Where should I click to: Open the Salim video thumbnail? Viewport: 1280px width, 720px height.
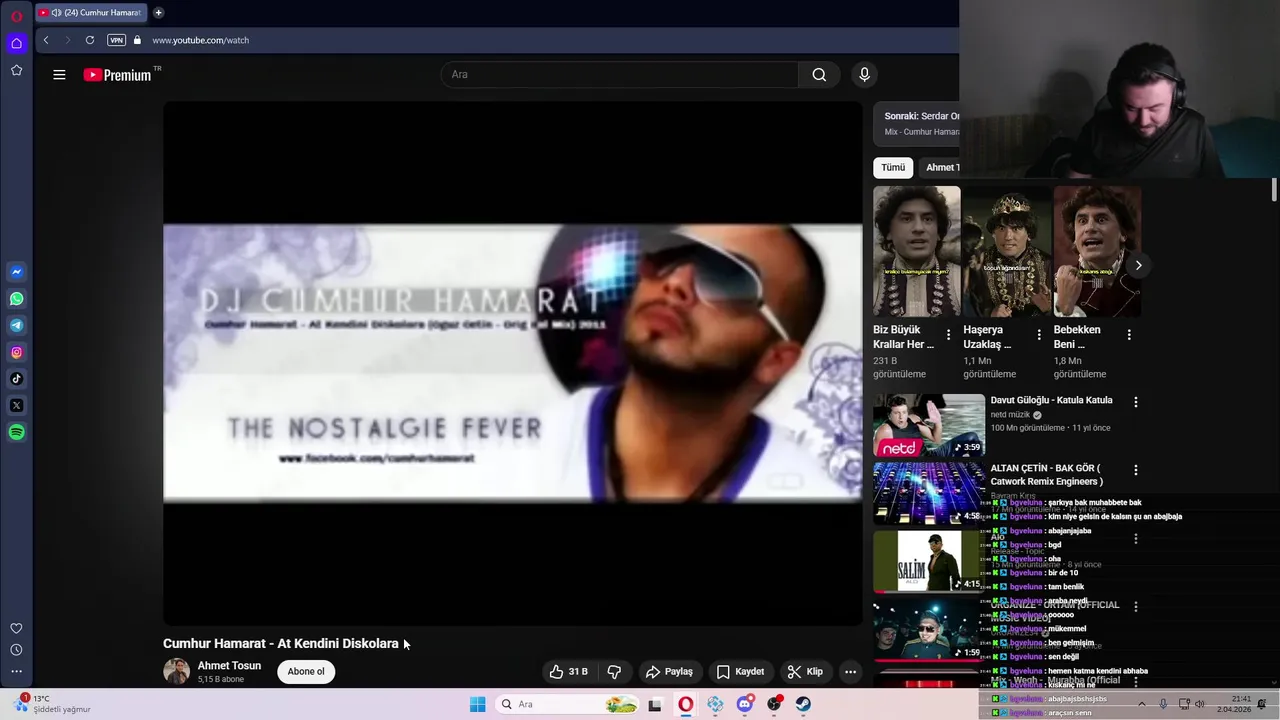pyautogui.click(x=929, y=561)
